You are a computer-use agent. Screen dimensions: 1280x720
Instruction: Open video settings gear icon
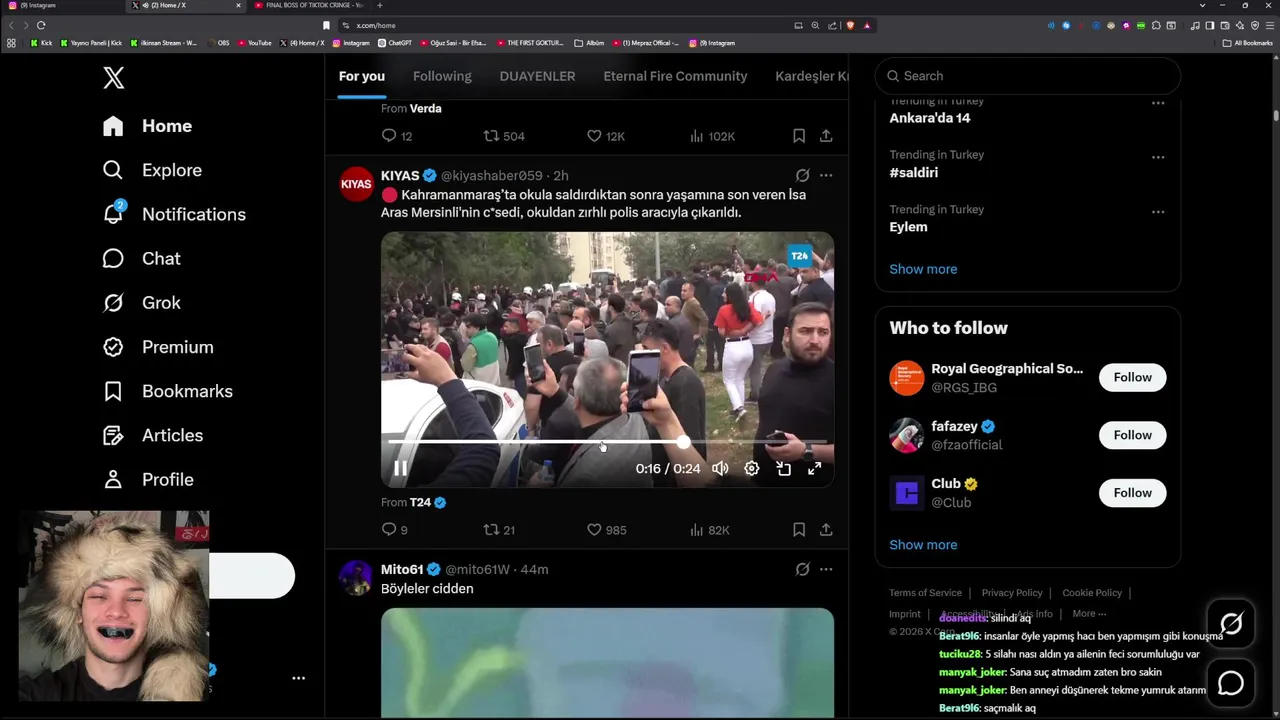point(752,468)
